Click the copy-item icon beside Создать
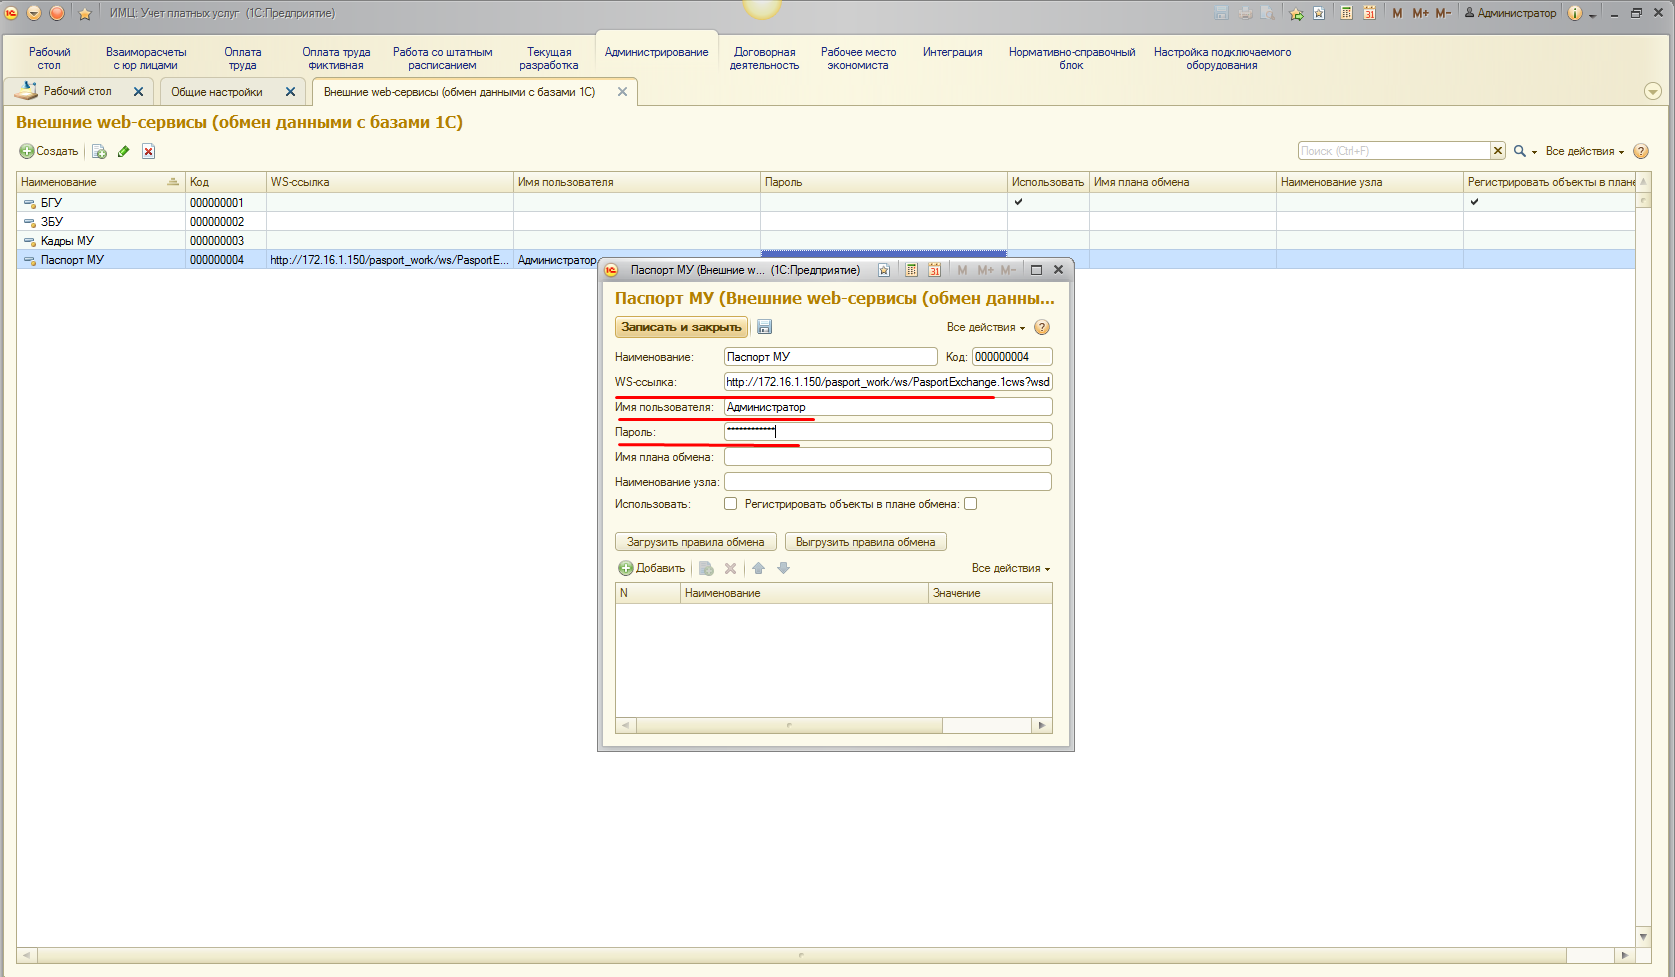Image resolution: width=1675 pixels, height=977 pixels. coord(99,151)
